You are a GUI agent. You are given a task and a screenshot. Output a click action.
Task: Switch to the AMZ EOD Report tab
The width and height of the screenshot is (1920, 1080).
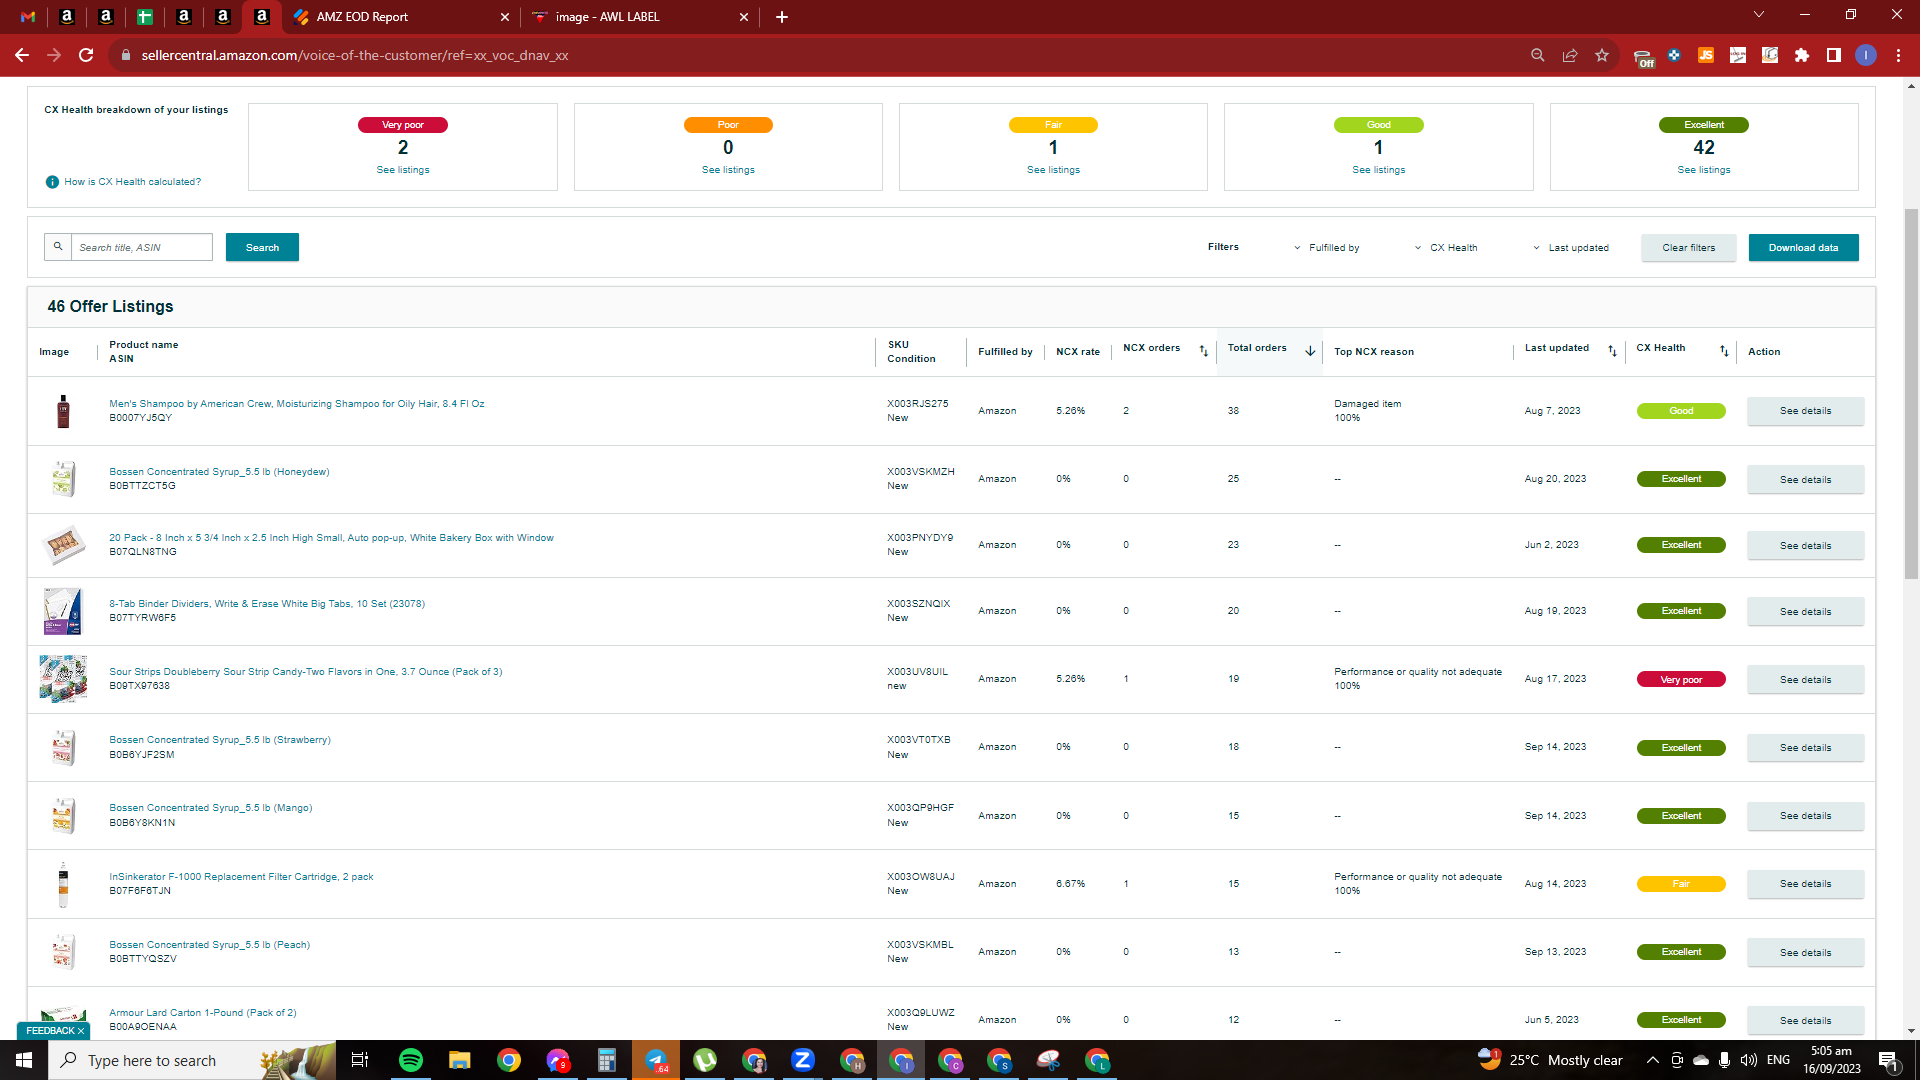[399, 17]
